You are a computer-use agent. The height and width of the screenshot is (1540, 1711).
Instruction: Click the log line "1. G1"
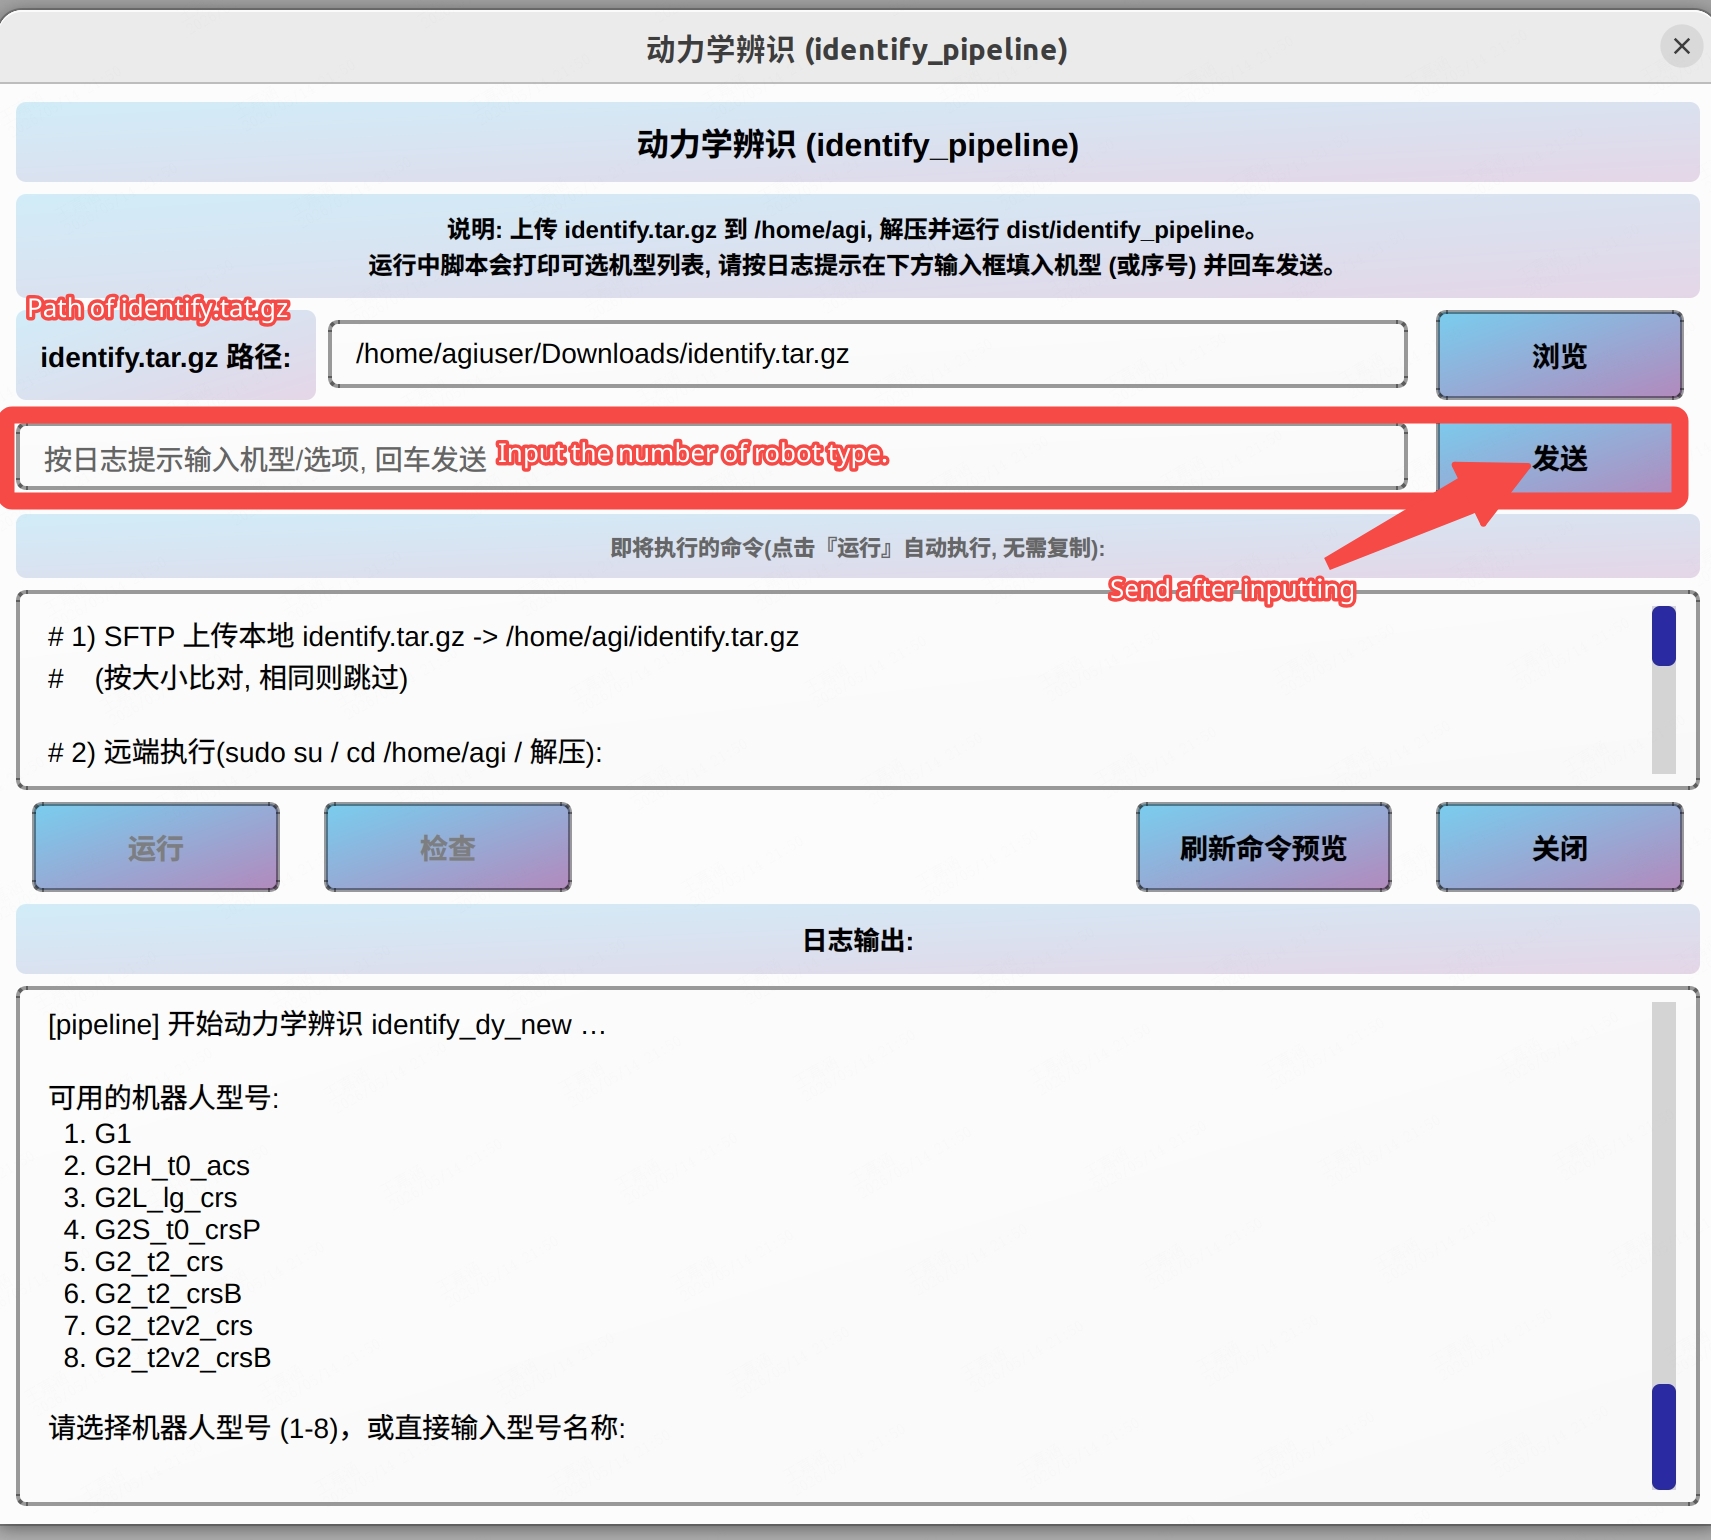[97, 1133]
